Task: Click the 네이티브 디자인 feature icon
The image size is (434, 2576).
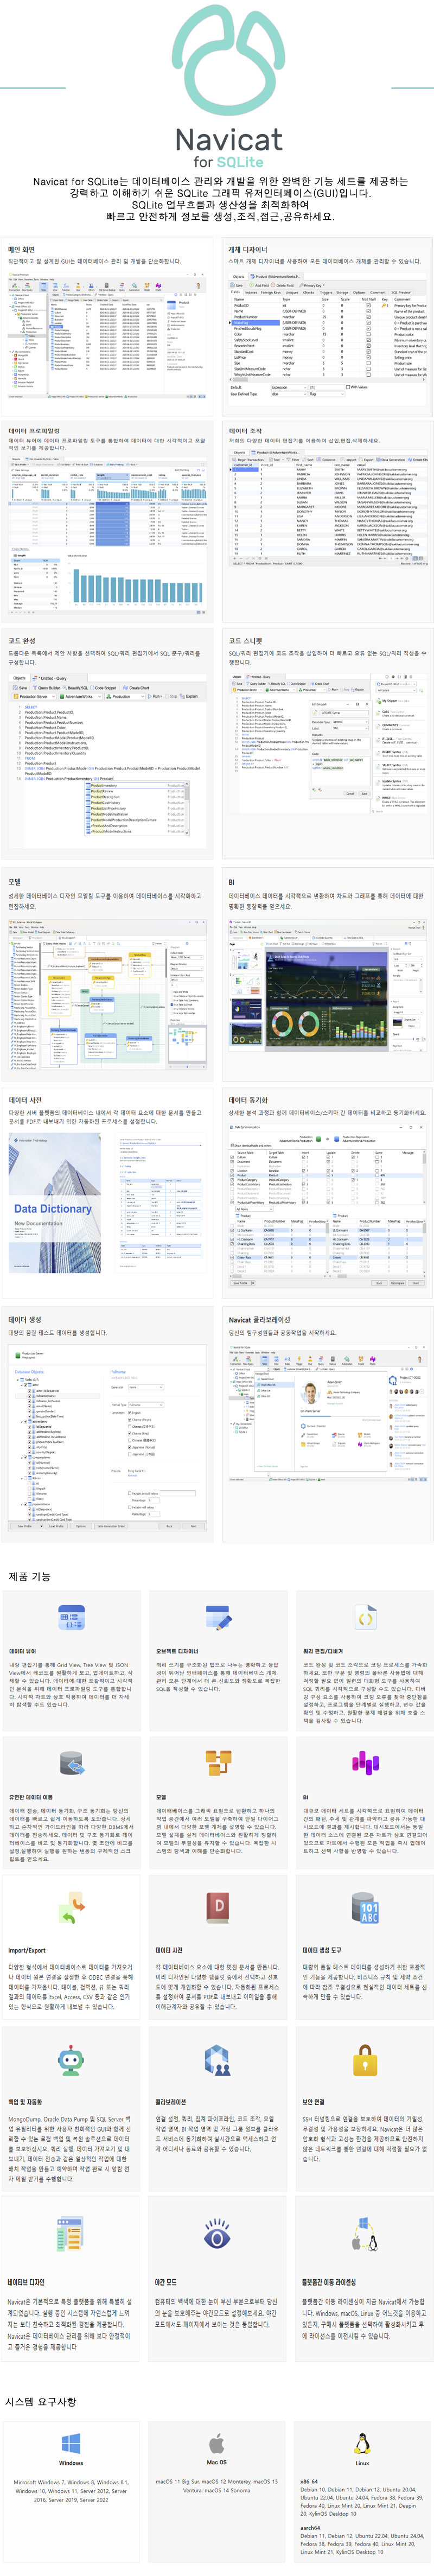Action: [x=71, y=2234]
